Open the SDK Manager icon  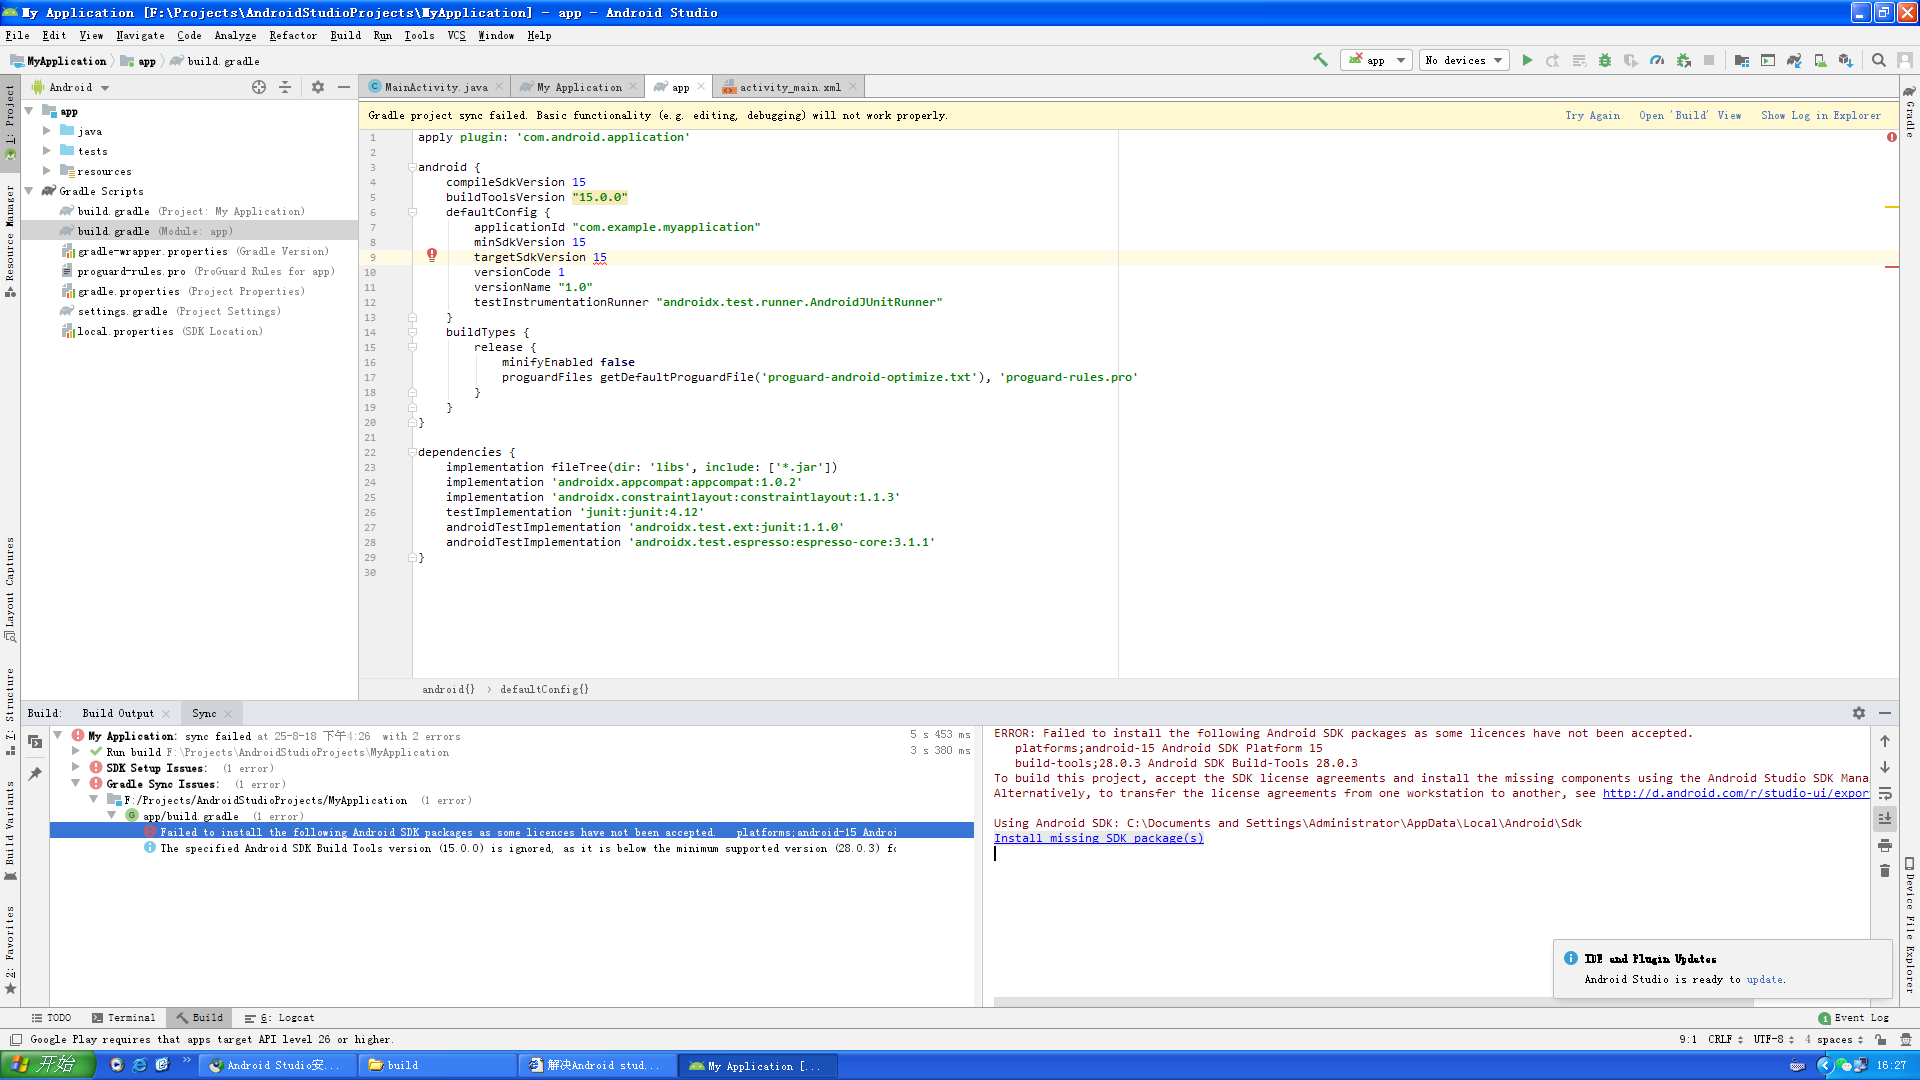point(1846,60)
